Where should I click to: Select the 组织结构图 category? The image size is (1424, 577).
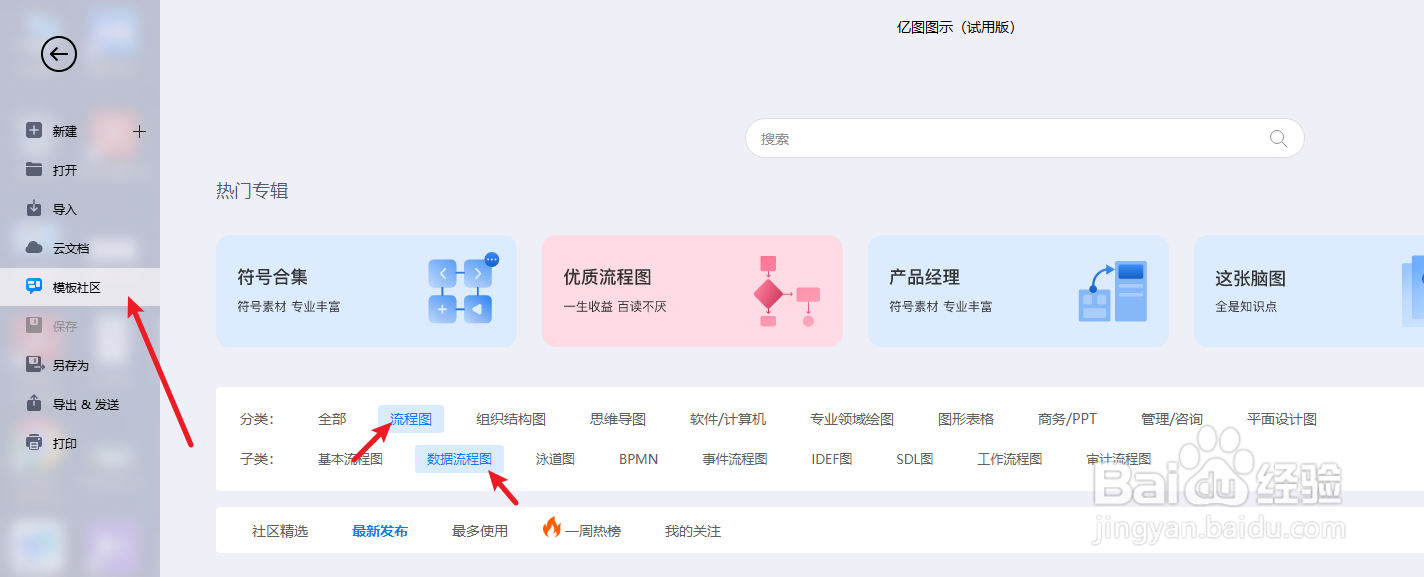tap(511, 419)
